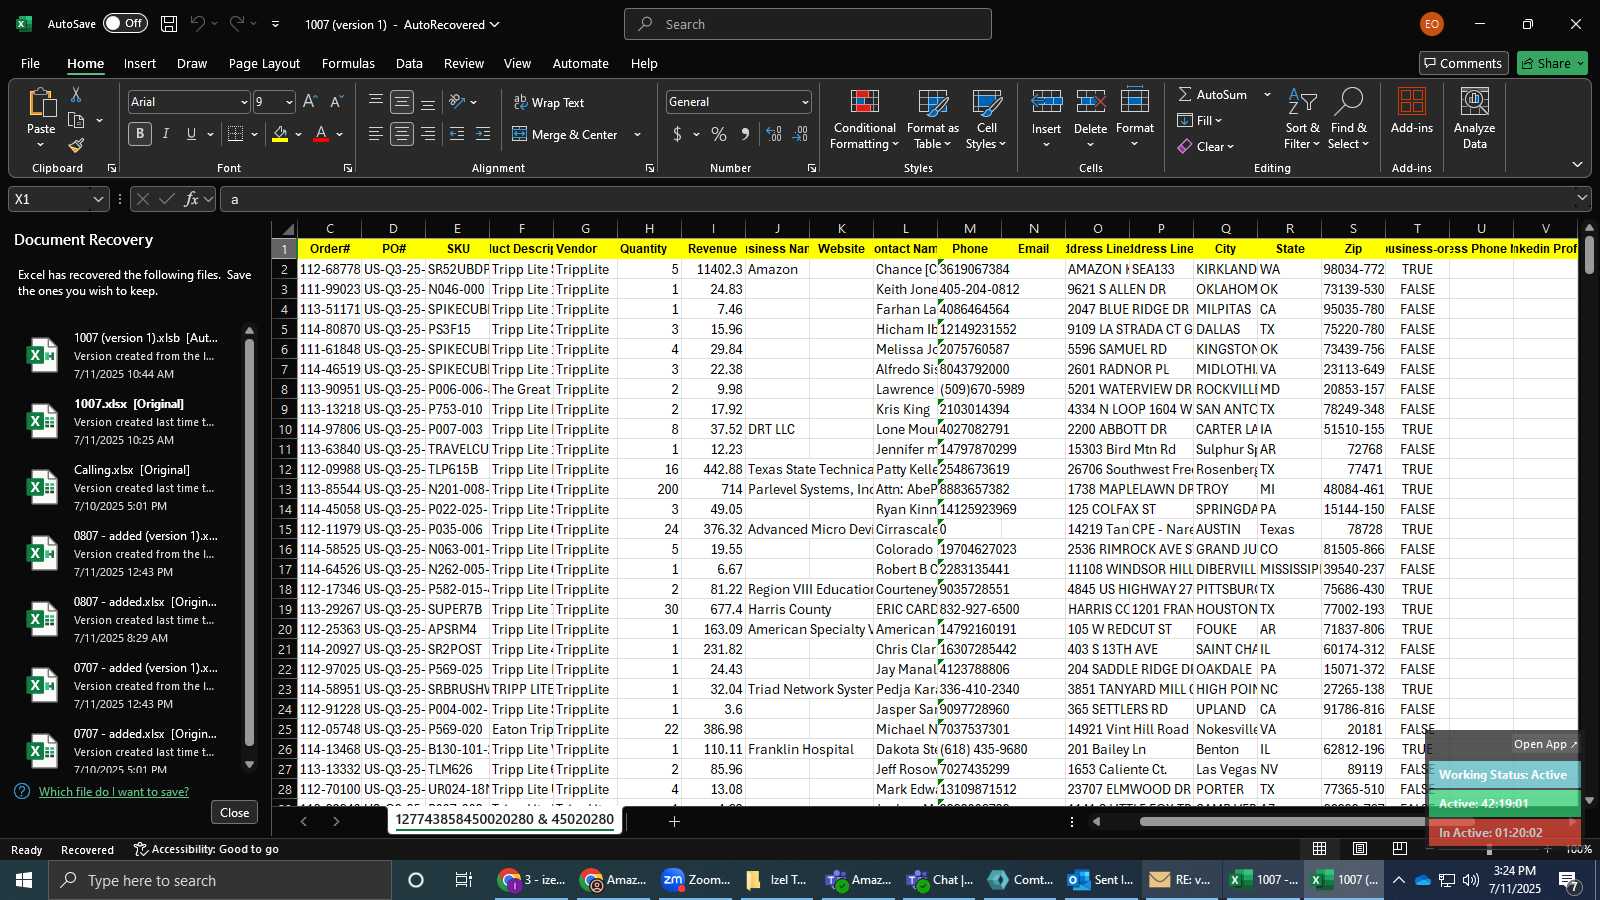1600x900 pixels.
Task: Click Windows Start button on taskbar
Action: 24,880
